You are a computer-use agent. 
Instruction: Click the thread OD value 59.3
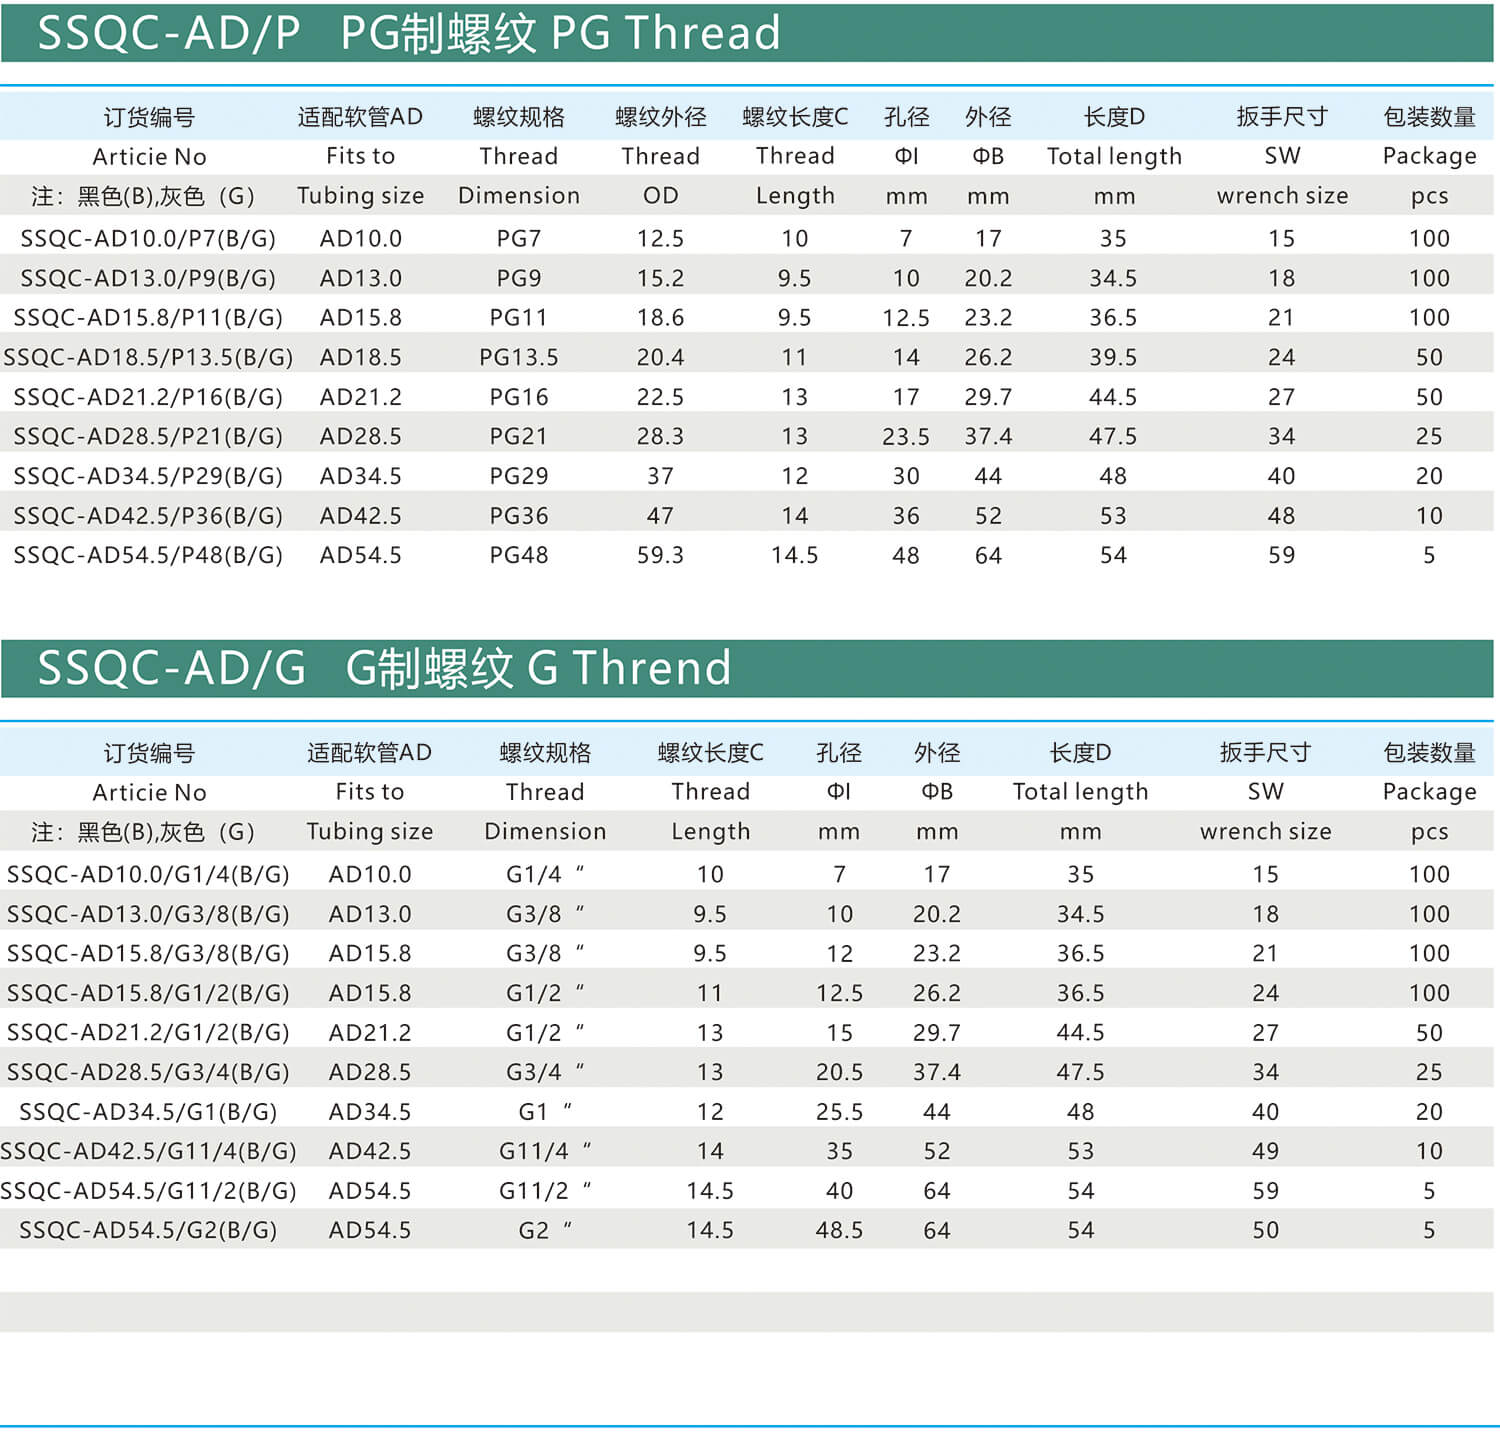pyautogui.click(x=660, y=555)
